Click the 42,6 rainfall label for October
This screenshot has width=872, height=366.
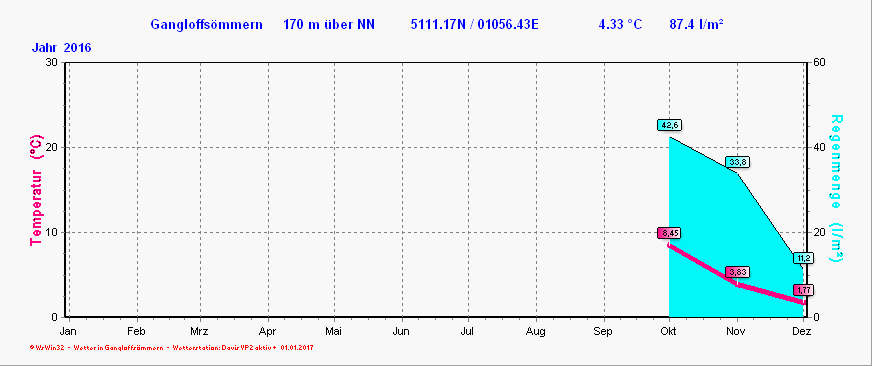click(x=670, y=125)
